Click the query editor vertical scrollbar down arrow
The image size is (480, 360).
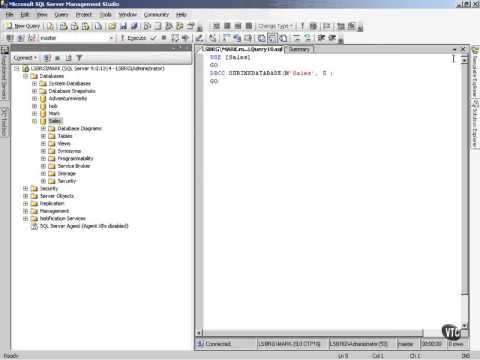pyautogui.click(x=464, y=325)
